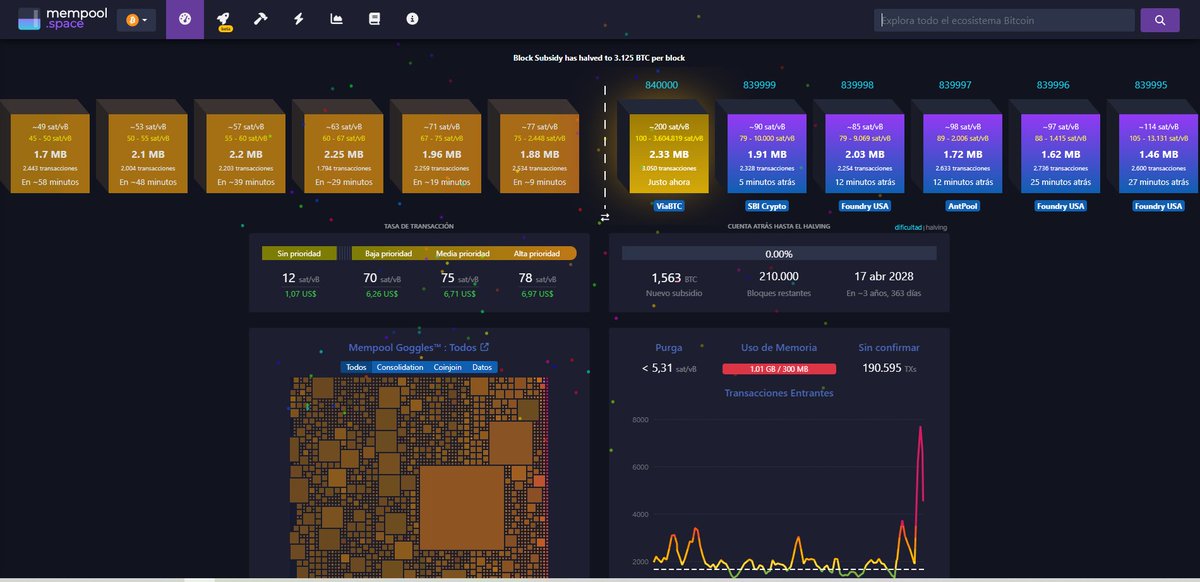This screenshot has height=582, width=1200.
Task: Select the 'Media prioridad' fee segment
Action: point(464,254)
